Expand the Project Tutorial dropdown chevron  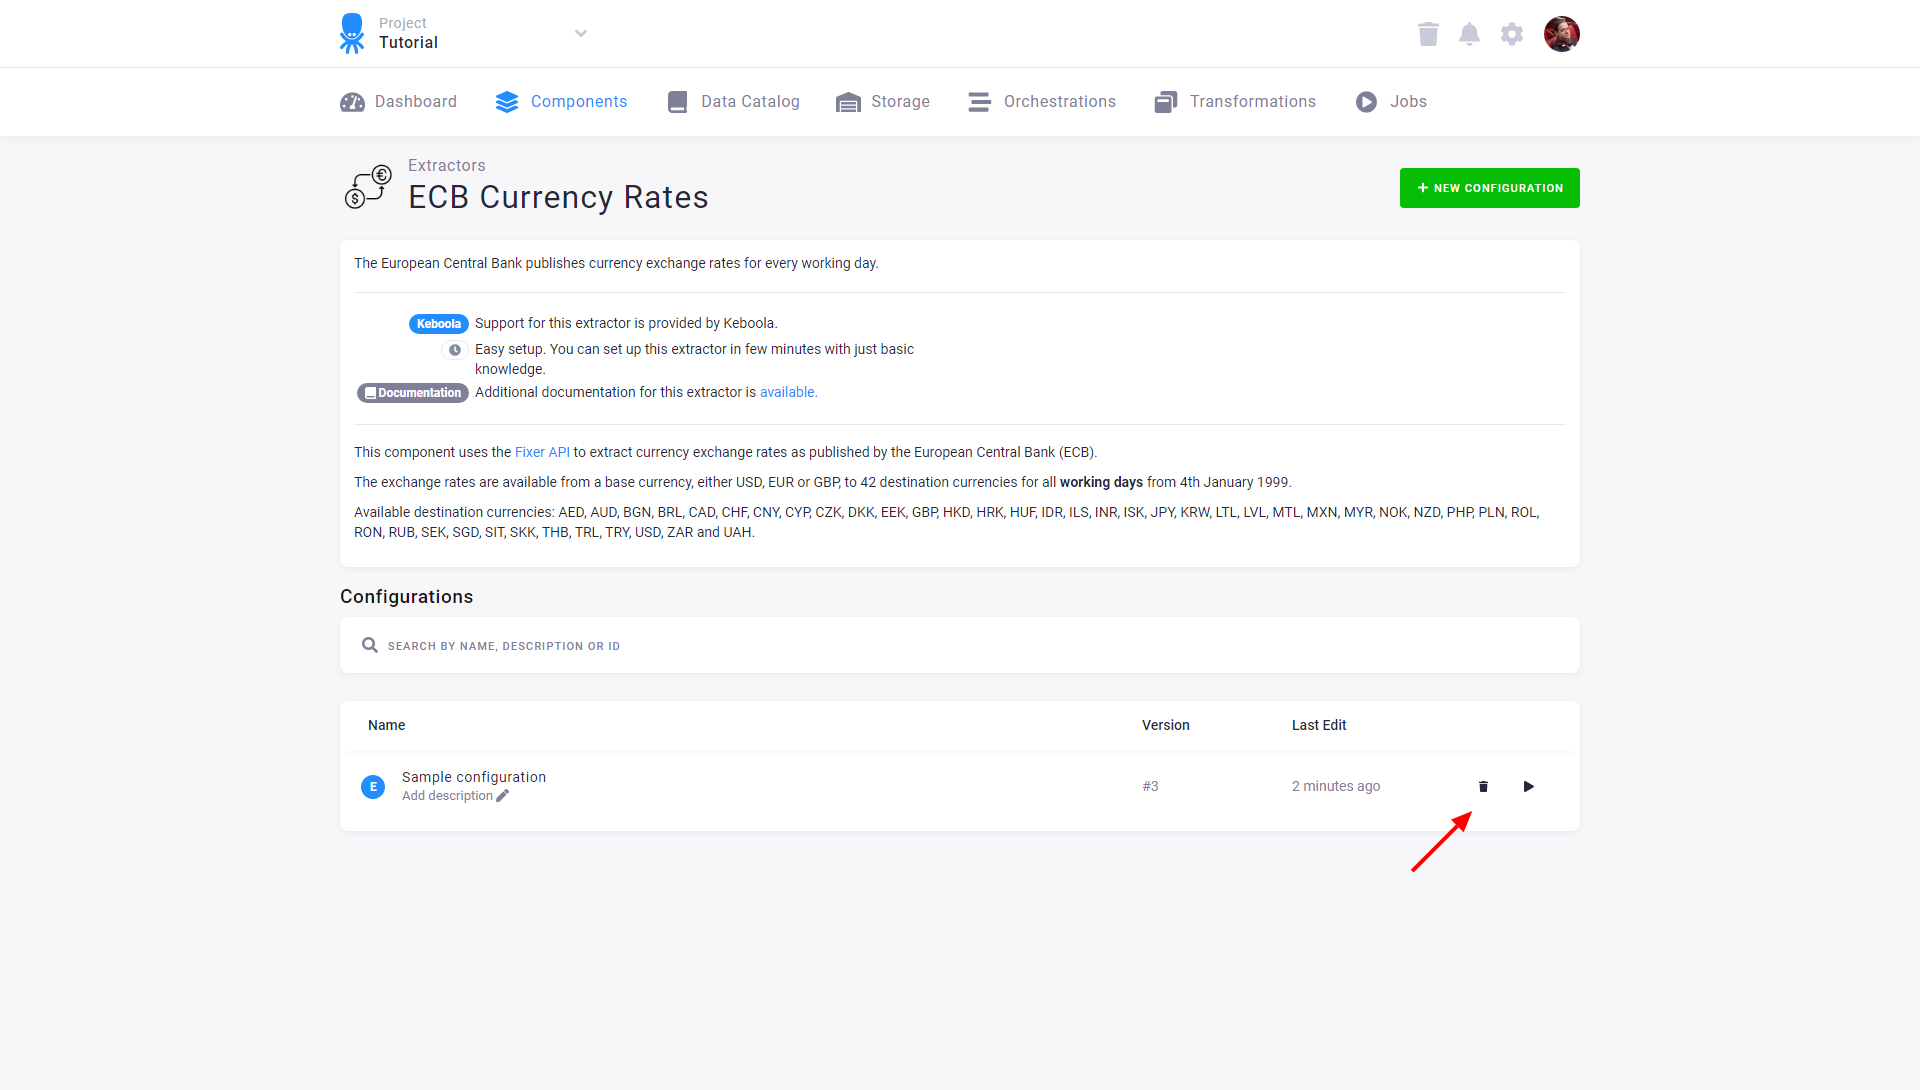tap(581, 34)
